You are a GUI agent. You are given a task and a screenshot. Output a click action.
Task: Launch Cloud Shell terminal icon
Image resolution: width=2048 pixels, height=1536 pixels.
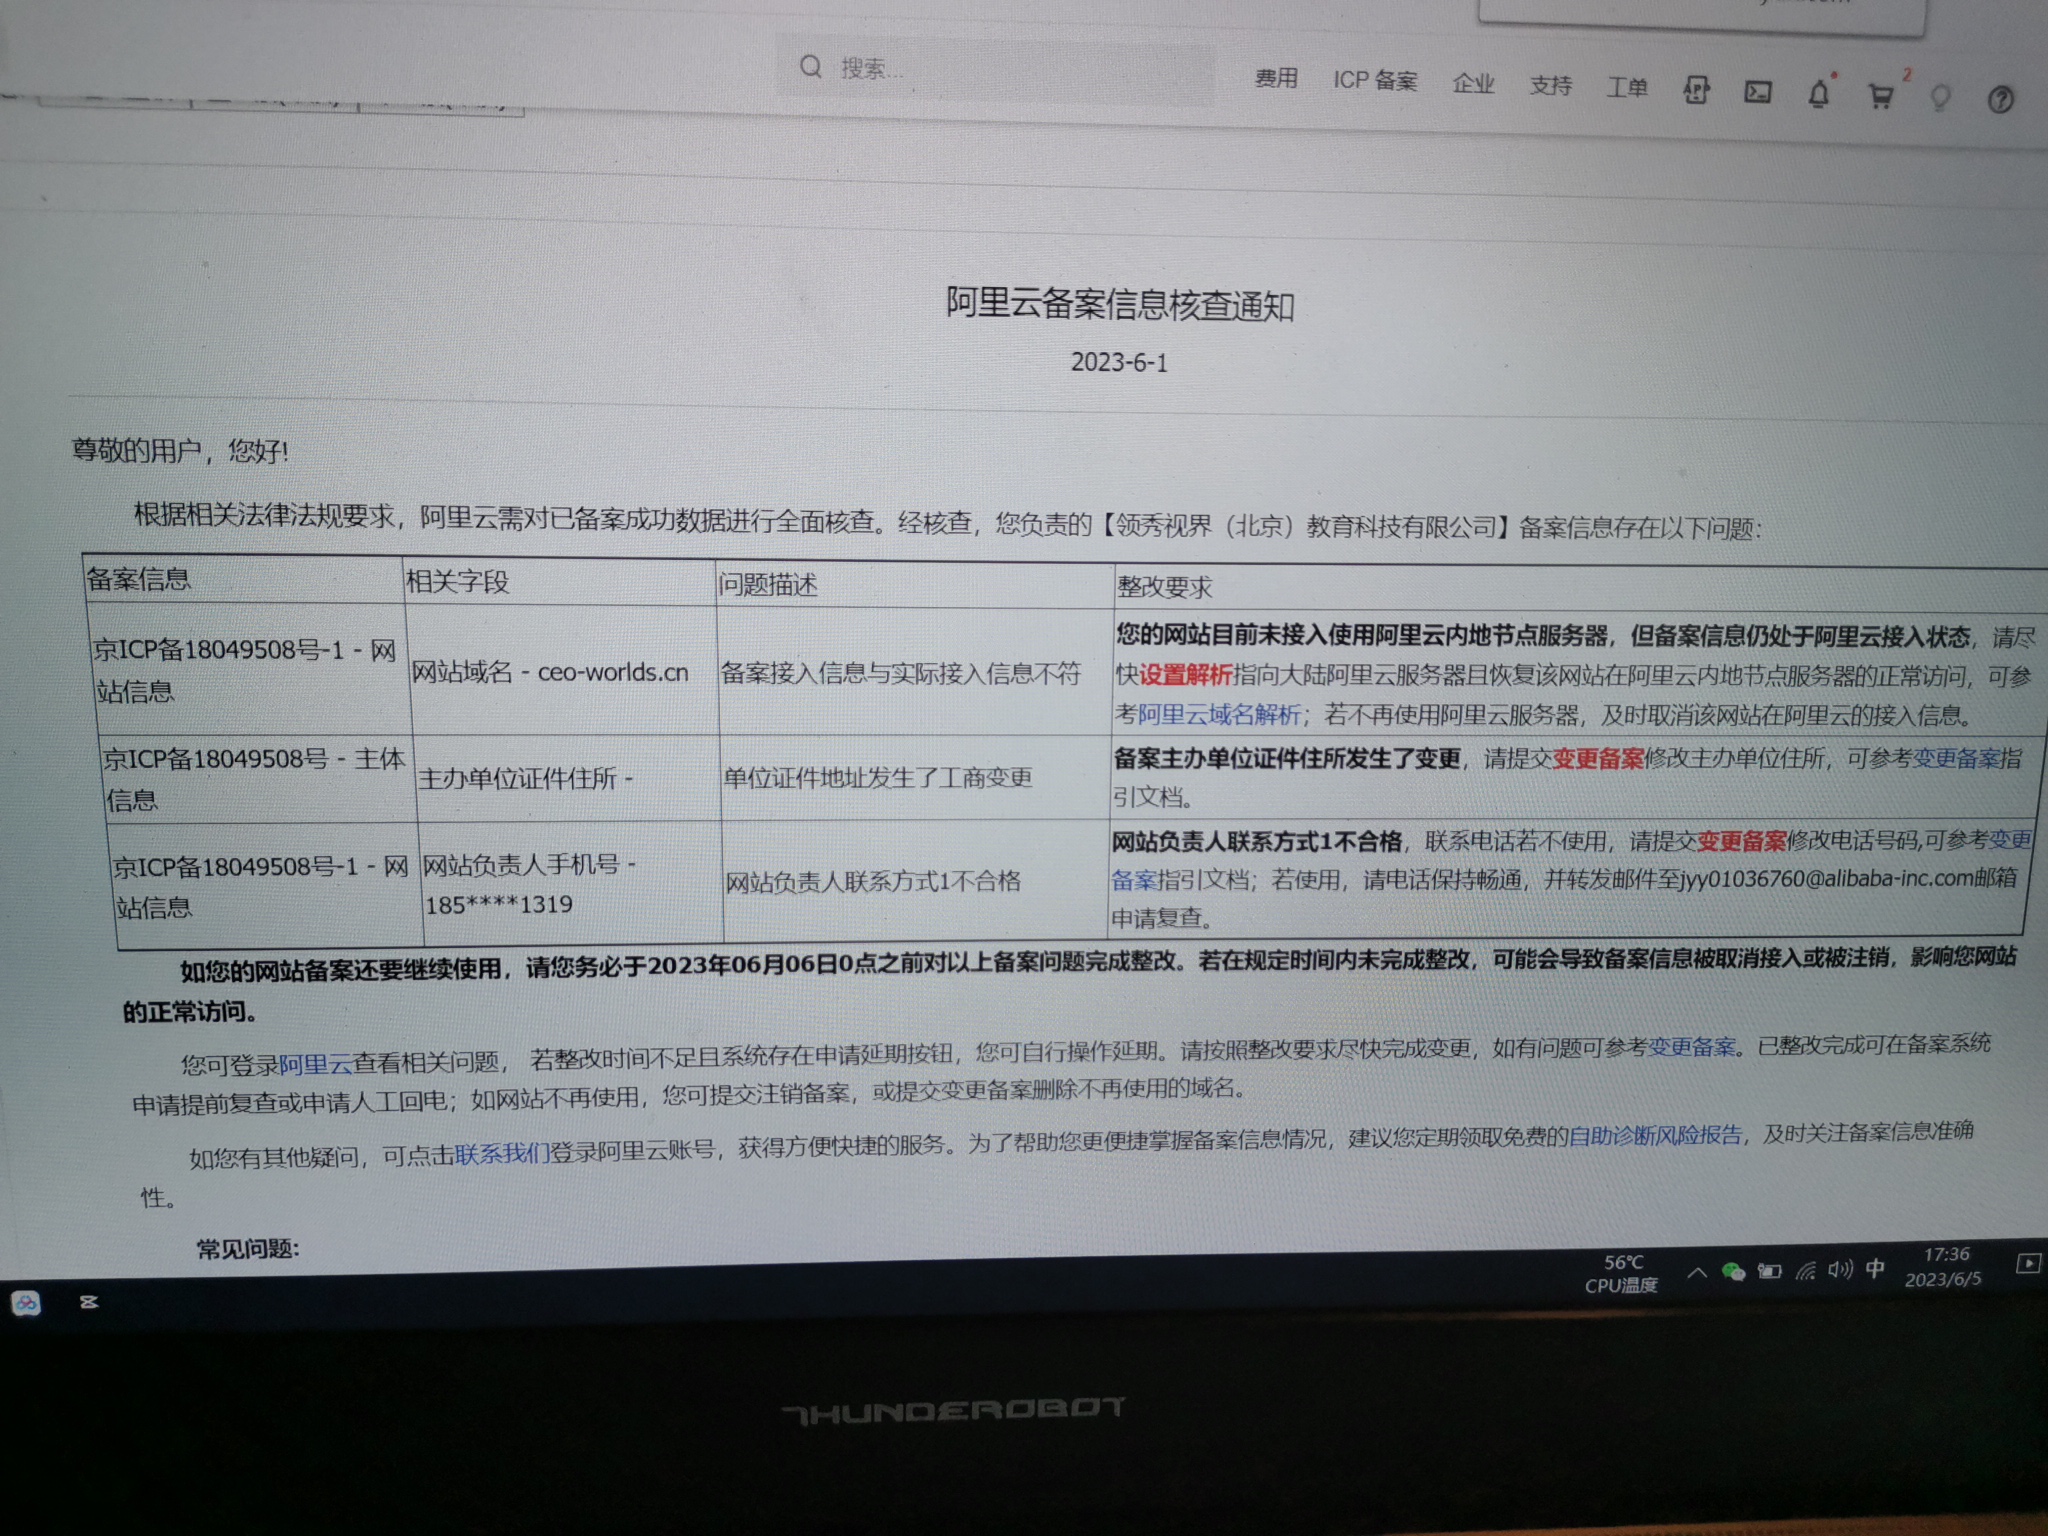pyautogui.click(x=1758, y=93)
